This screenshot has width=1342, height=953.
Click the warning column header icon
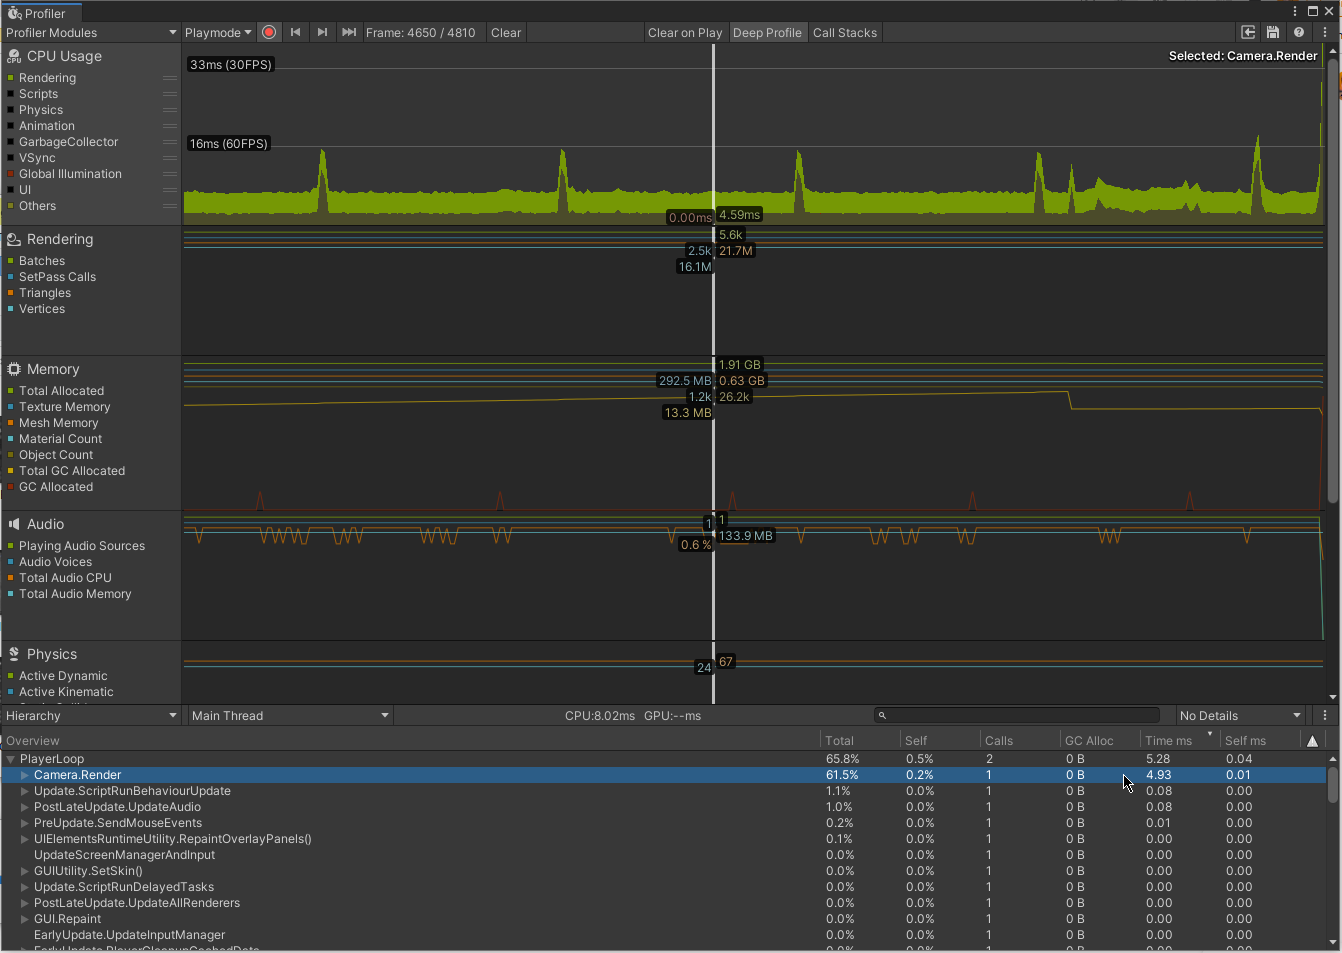[1312, 741]
